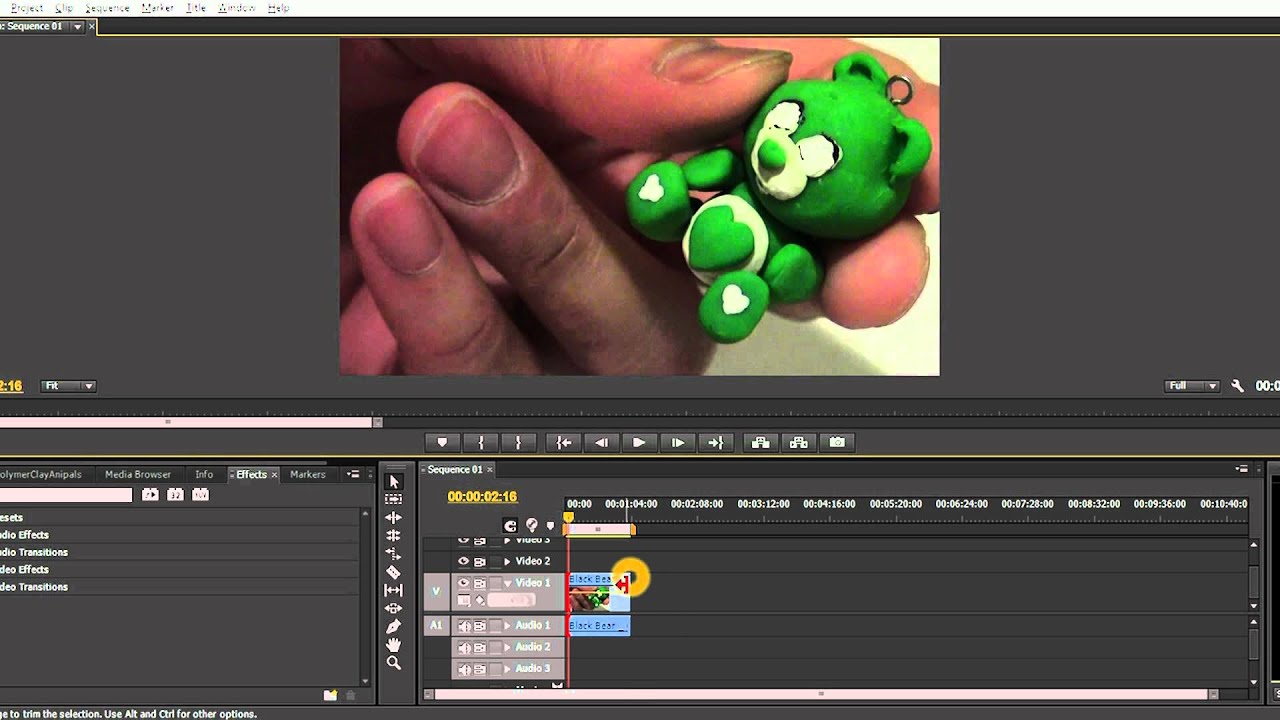Collapse the Video 1 track

click(507, 583)
